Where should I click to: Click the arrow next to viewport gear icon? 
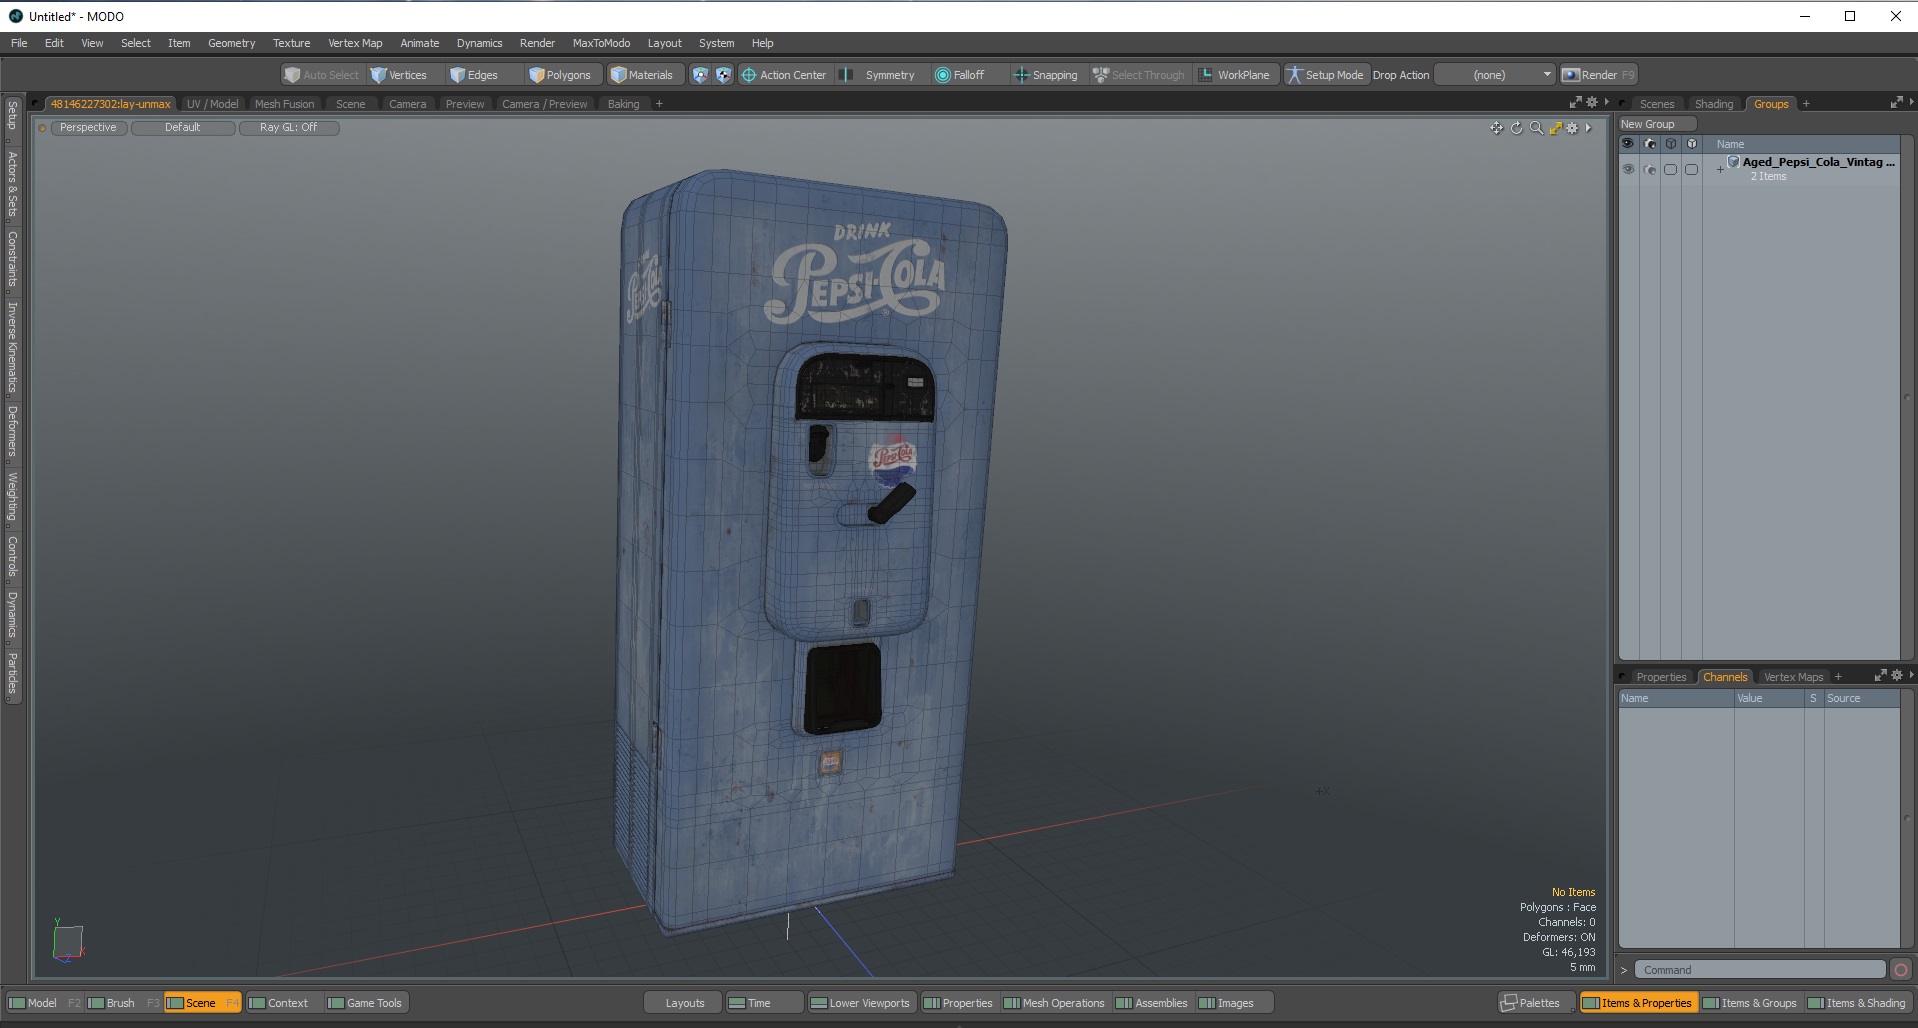tap(1588, 128)
